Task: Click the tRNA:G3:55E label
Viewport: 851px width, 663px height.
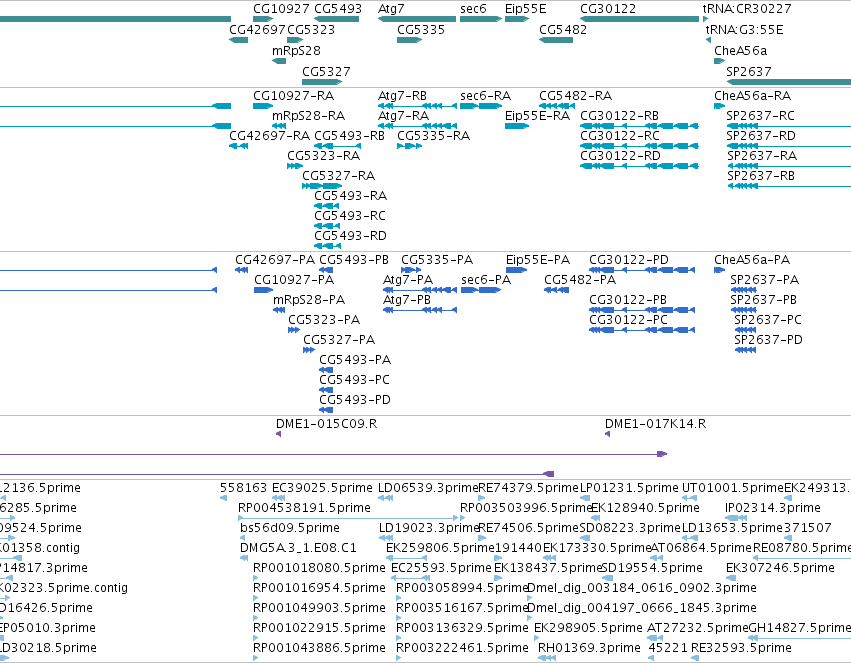Action: click(745, 30)
